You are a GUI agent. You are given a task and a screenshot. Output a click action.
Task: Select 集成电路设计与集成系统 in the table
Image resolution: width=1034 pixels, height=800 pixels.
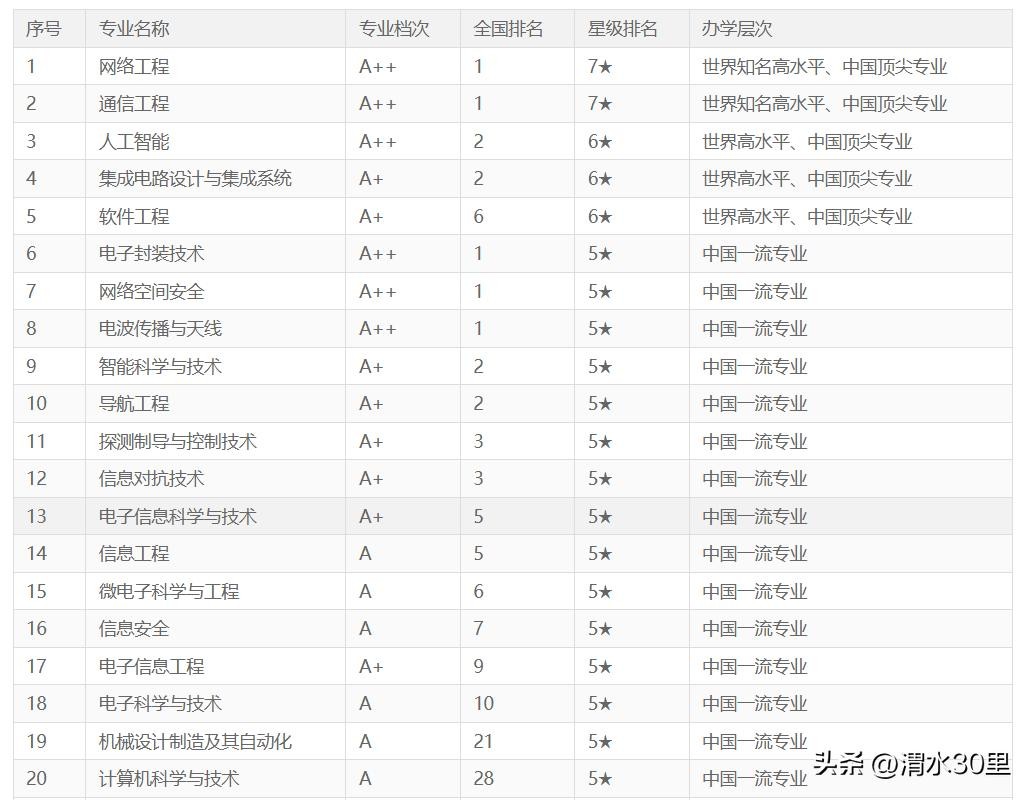(195, 179)
